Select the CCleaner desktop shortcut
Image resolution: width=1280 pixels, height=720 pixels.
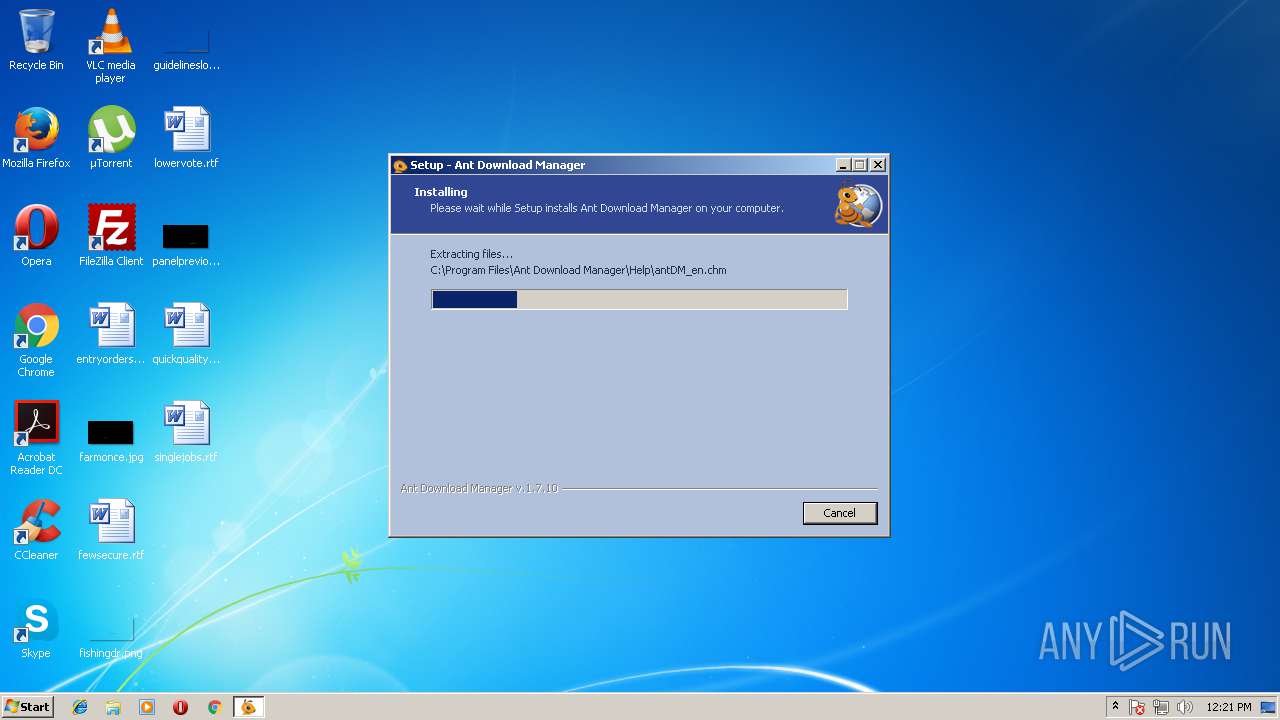coord(36,530)
